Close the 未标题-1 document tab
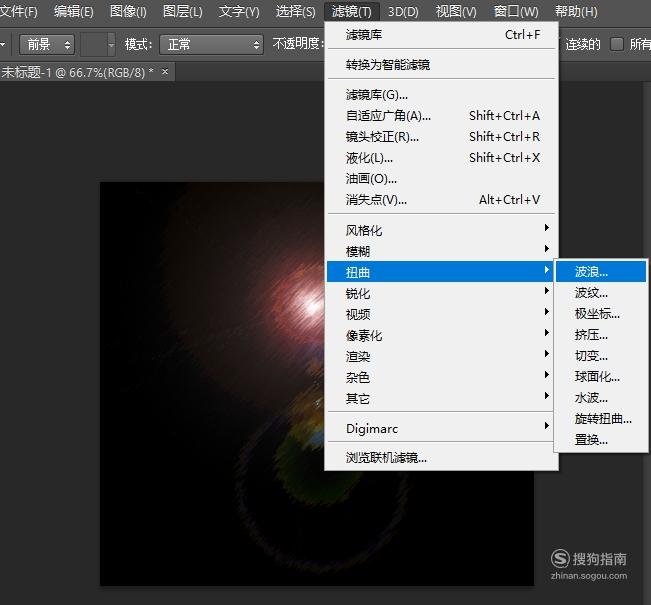The height and width of the screenshot is (605, 651). click(165, 71)
